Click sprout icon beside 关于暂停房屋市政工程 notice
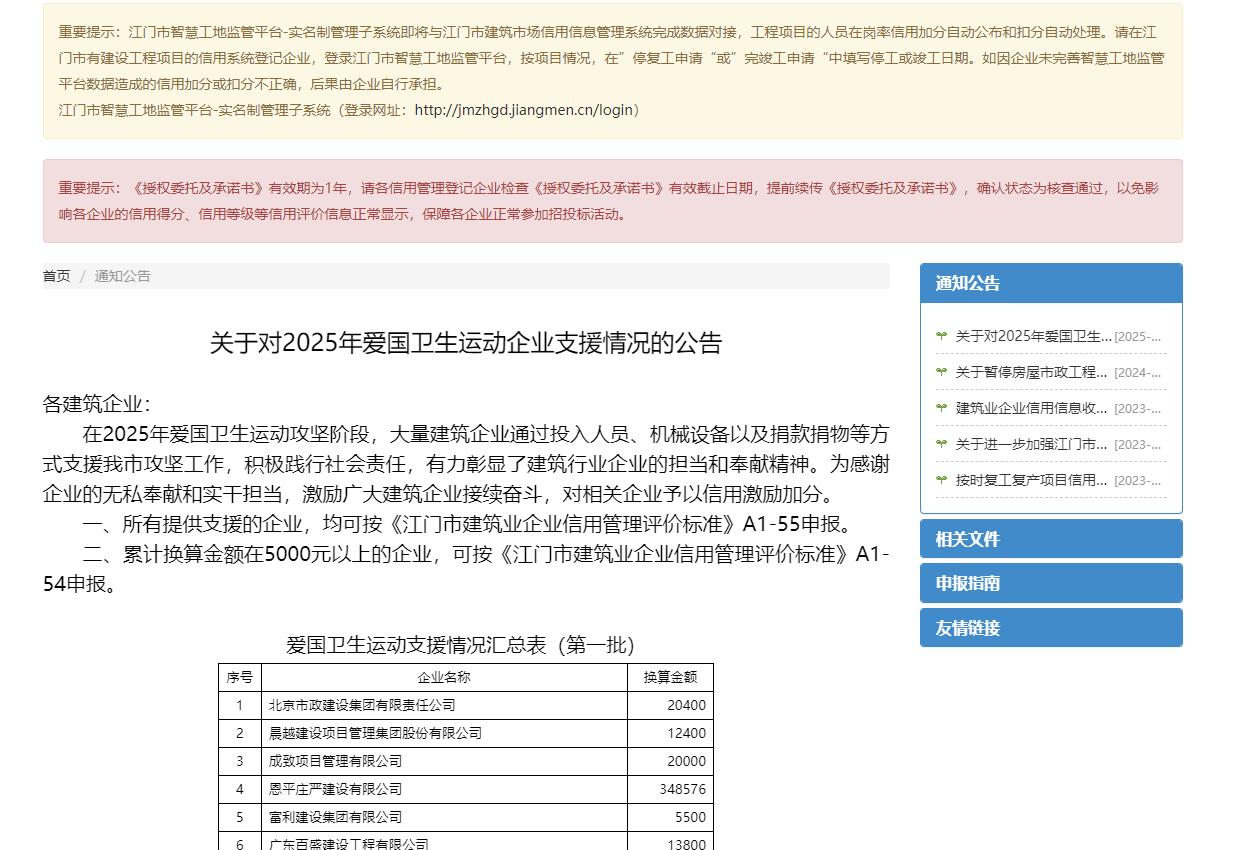 pos(941,372)
